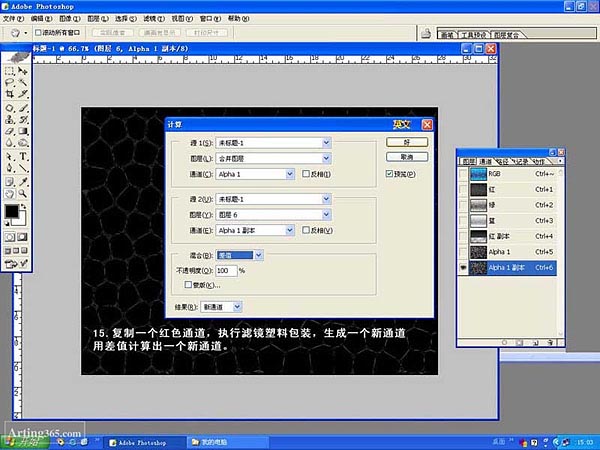This screenshot has height=450, width=600.
Task: Show the RGB channel visibility
Action: [463, 174]
